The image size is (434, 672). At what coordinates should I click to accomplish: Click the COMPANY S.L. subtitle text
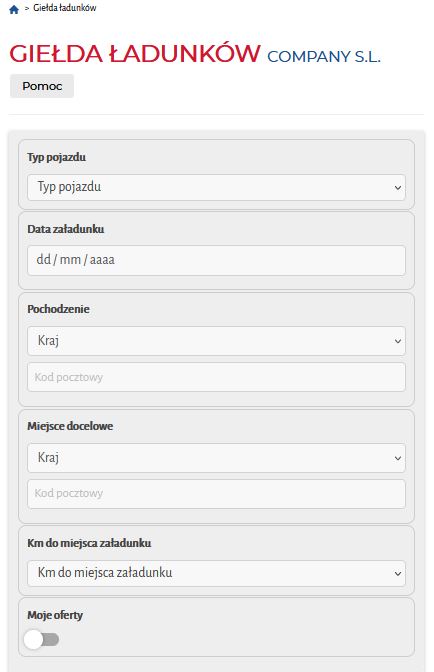(324, 57)
